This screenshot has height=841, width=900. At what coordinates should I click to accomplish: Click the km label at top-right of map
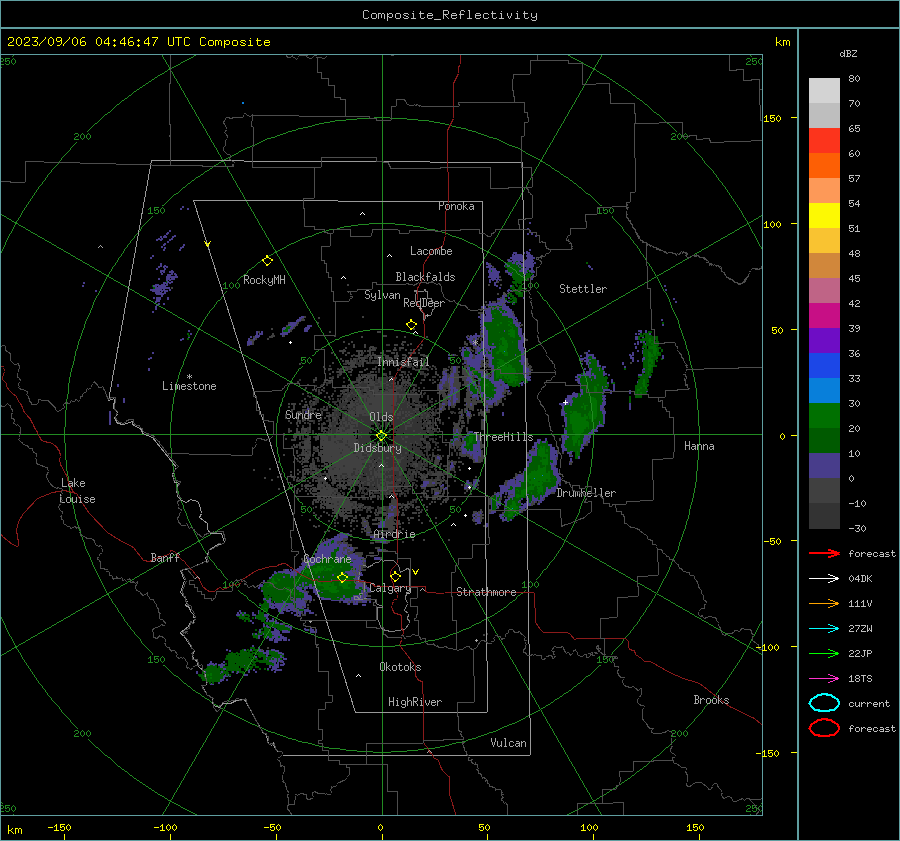point(782,42)
